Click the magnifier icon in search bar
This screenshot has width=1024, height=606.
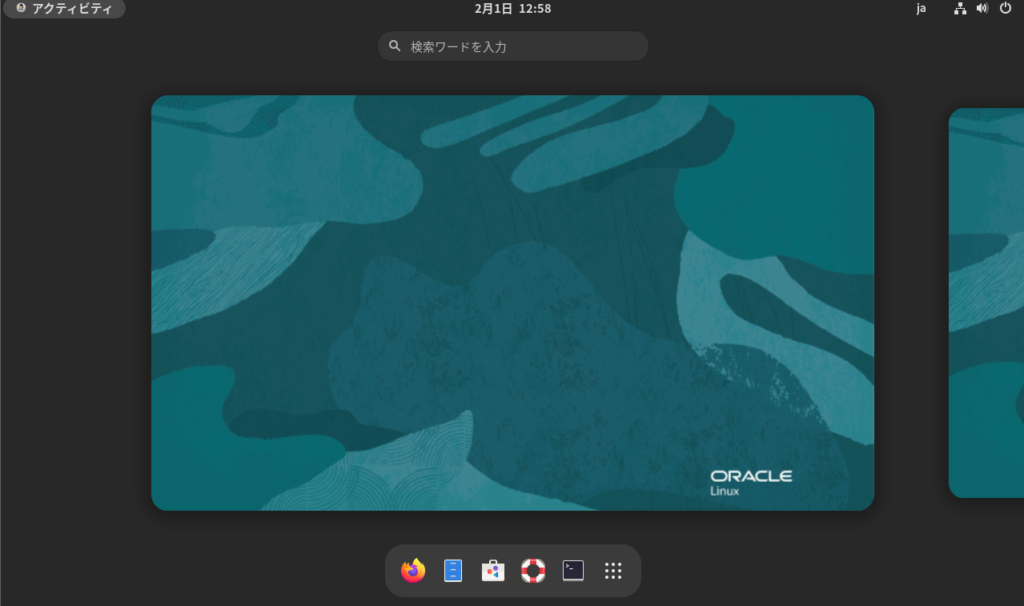[x=395, y=46]
